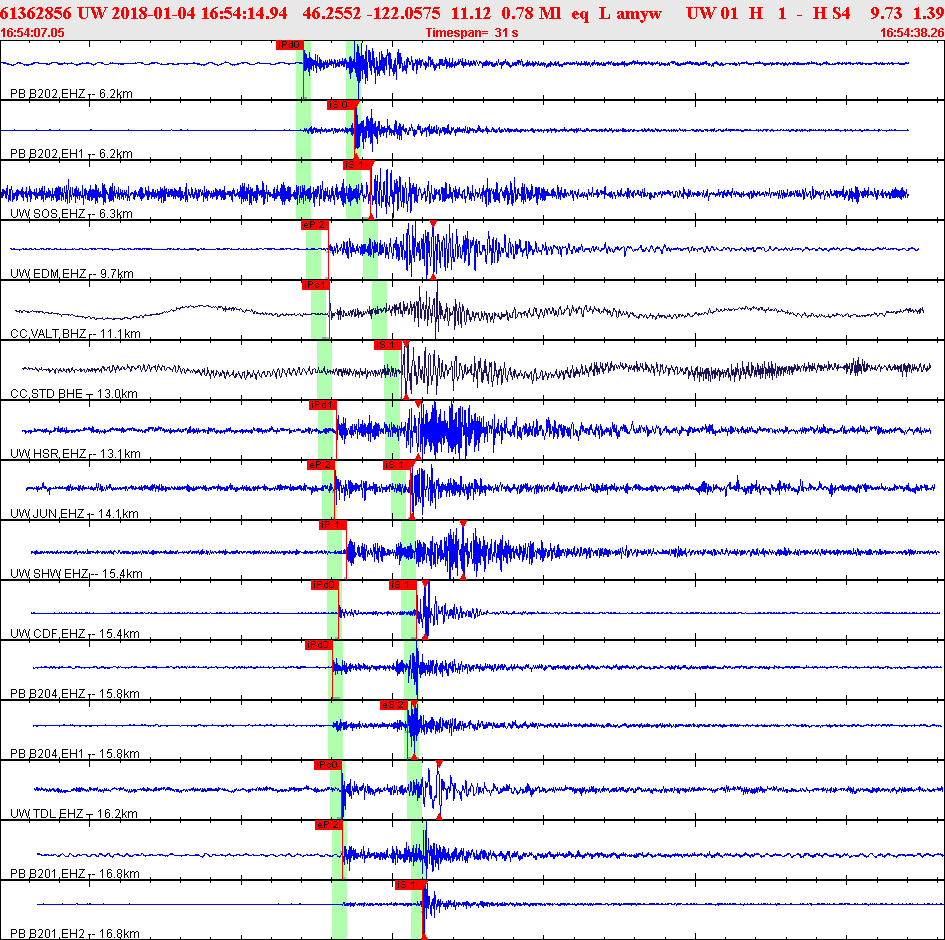Select the eP 2 pick on PB B201 EHZ
This screenshot has height=940, width=945.
click(328, 825)
